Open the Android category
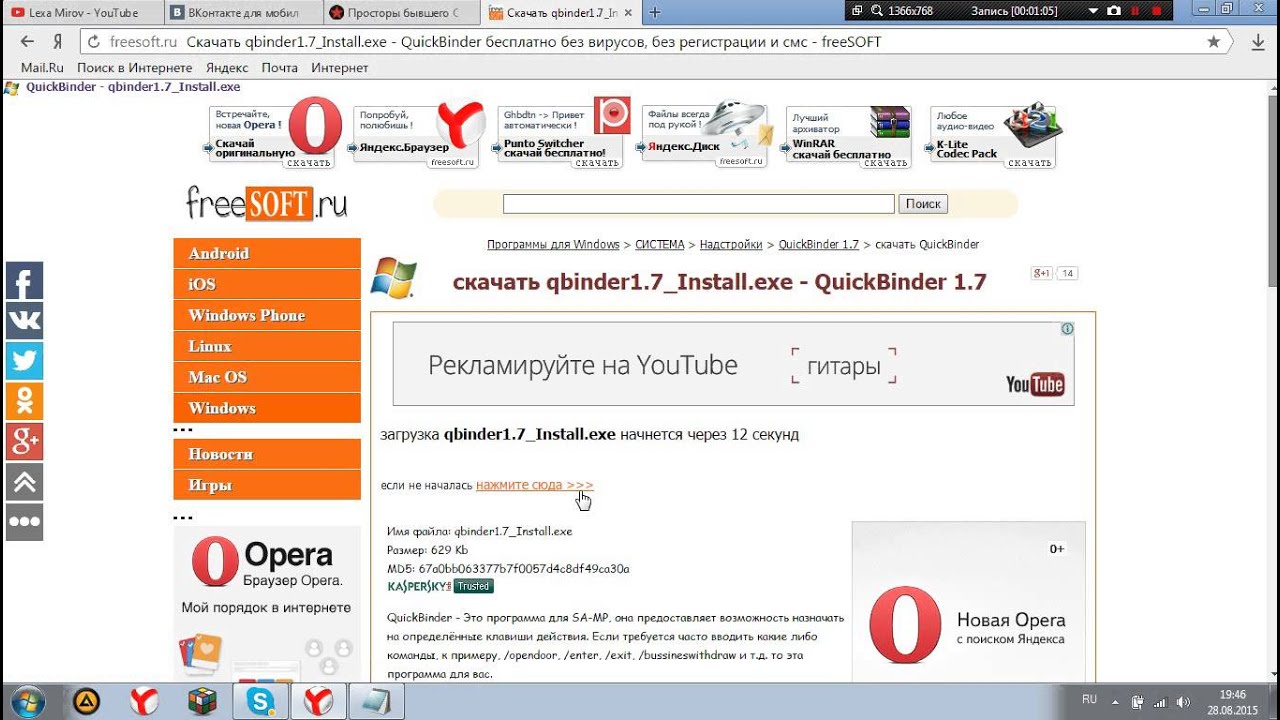The image size is (1280, 720). (x=267, y=253)
